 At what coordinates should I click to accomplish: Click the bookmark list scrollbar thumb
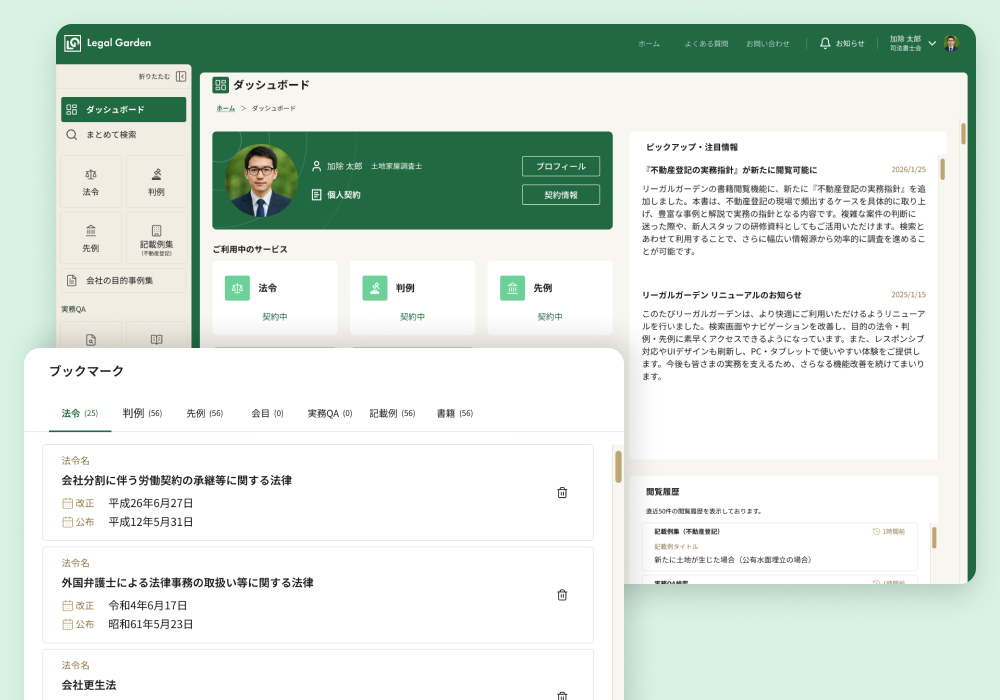[618, 467]
